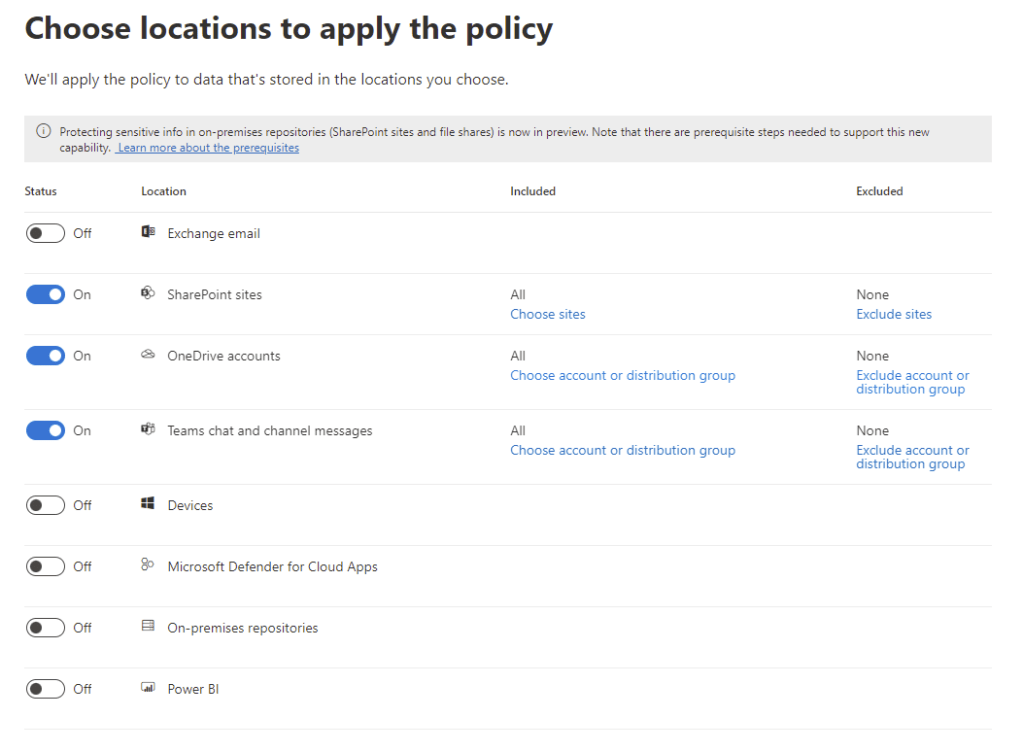Click the info icon in the preview banner

point(43,131)
